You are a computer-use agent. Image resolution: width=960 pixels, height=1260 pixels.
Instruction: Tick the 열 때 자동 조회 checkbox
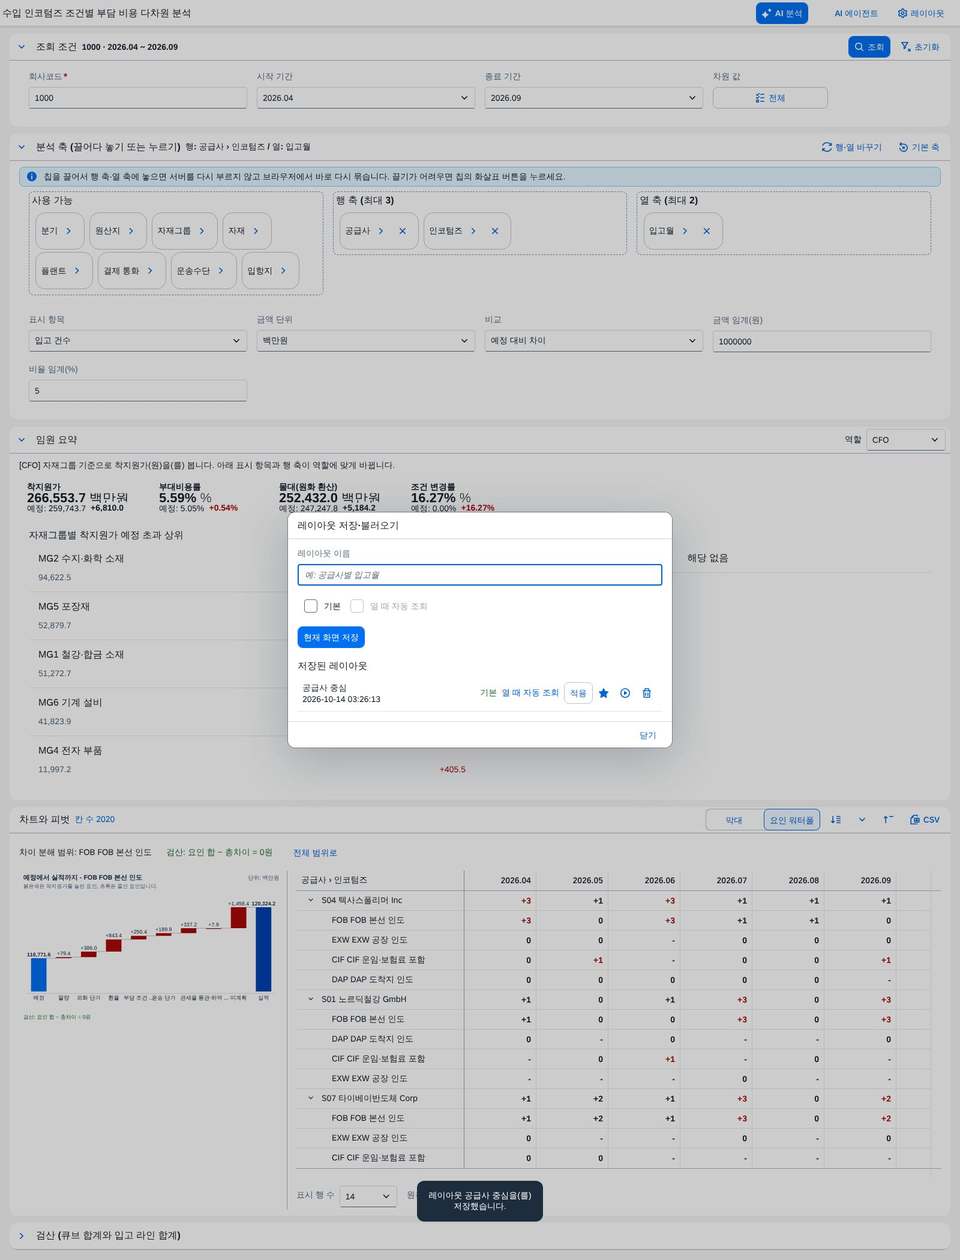357,606
